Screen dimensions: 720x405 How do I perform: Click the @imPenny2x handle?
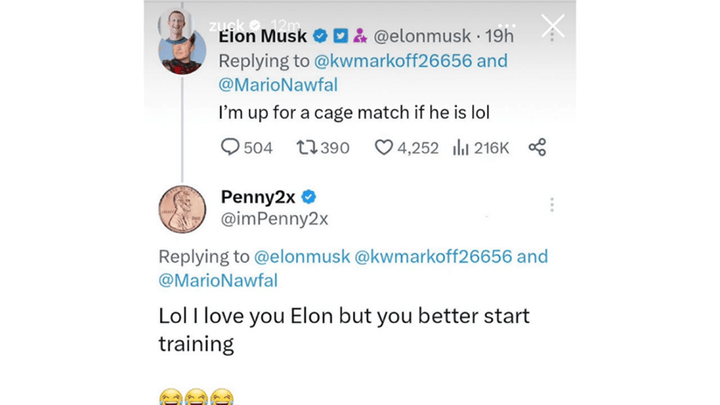[x=275, y=219]
